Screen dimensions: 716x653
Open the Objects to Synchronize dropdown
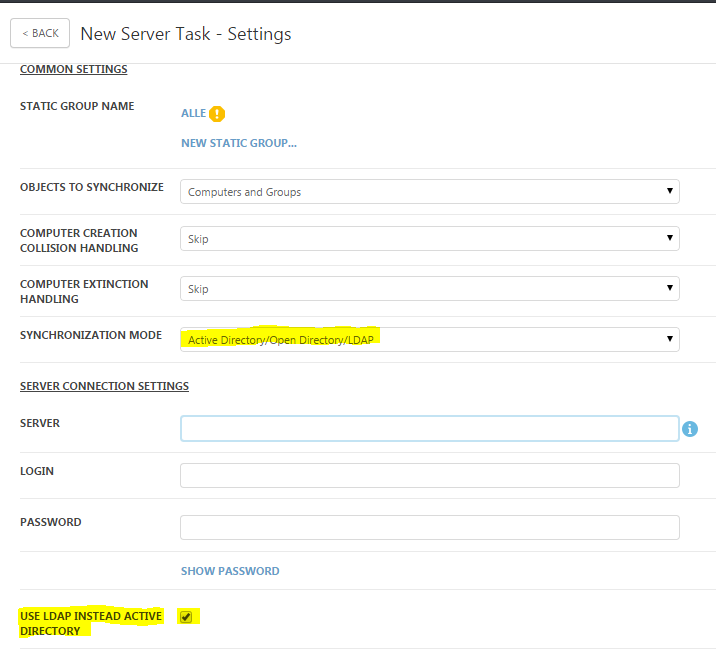(430, 191)
